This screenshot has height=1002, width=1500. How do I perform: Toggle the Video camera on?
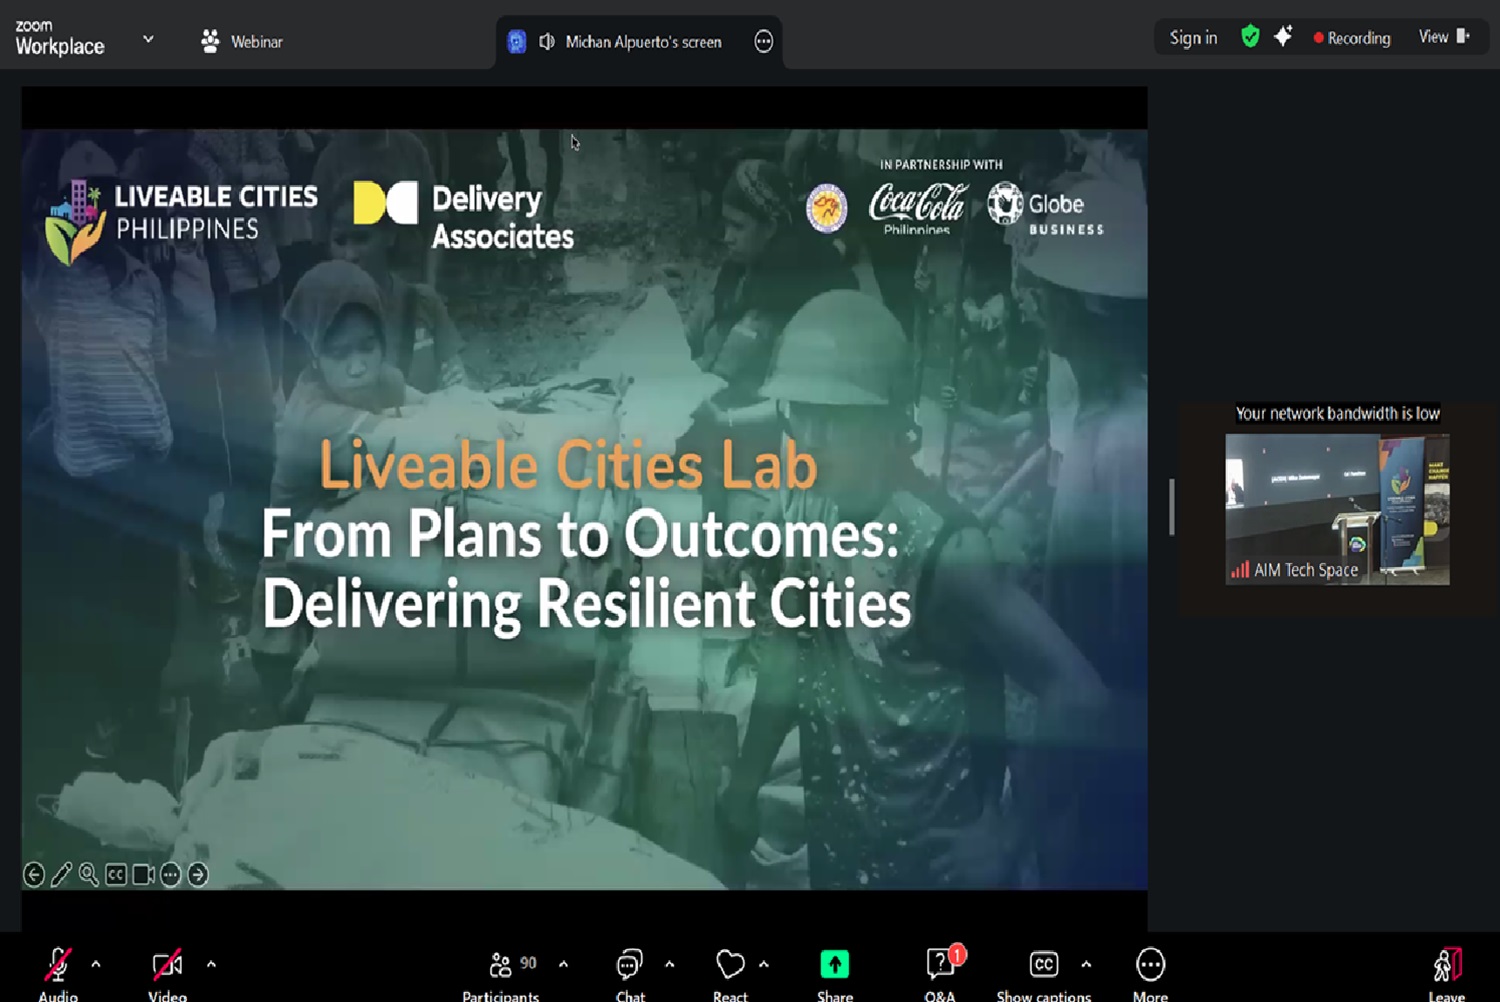pyautogui.click(x=167, y=965)
